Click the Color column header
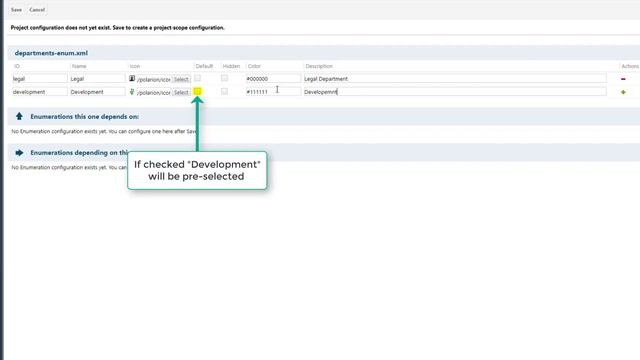 click(x=254, y=66)
